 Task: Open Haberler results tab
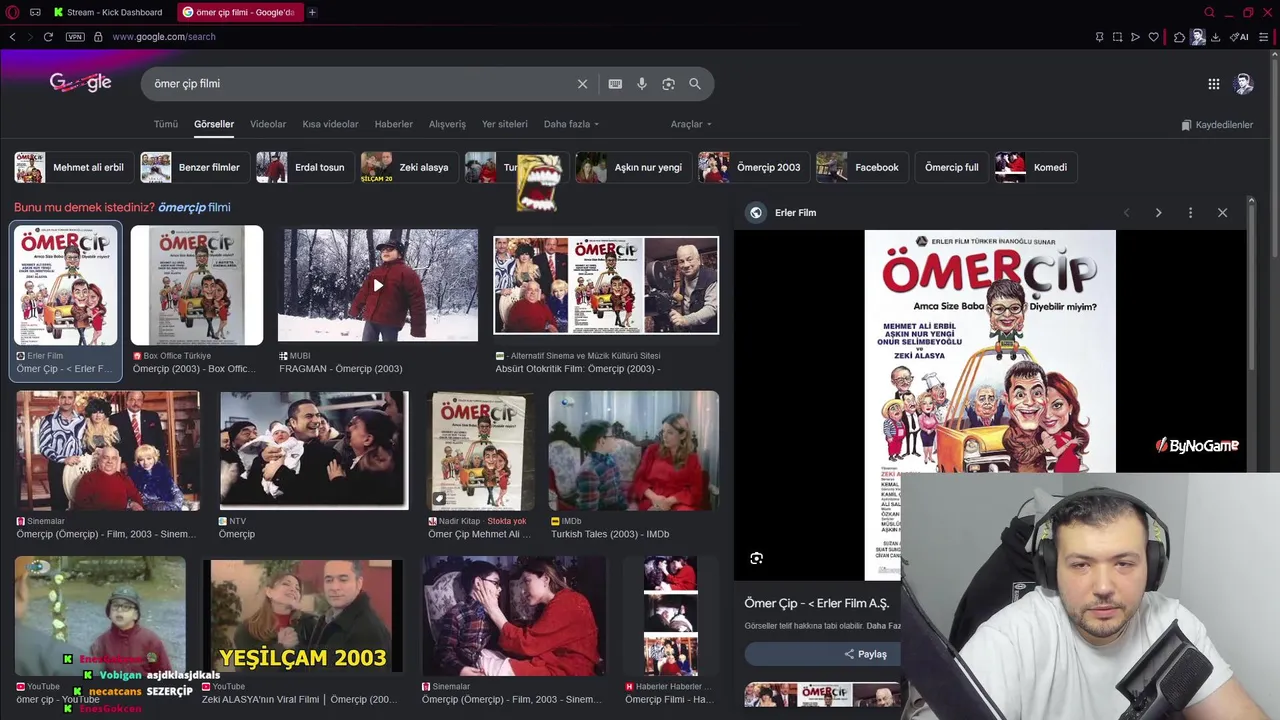point(393,124)
